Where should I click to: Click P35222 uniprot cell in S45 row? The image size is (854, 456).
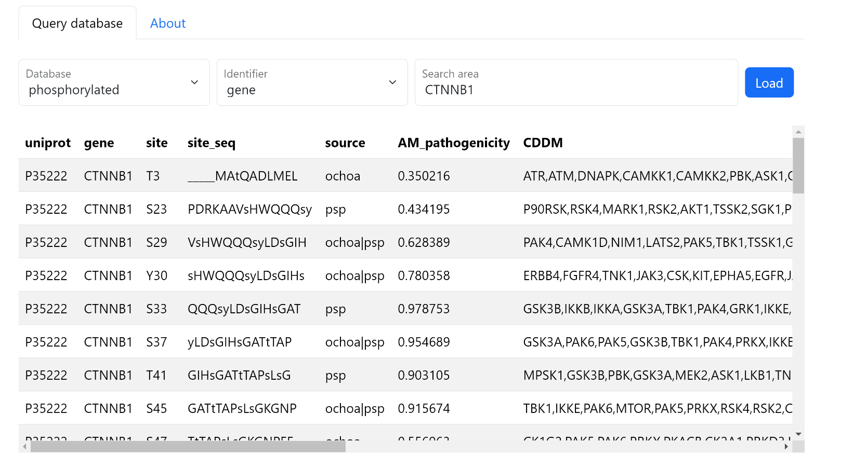click(x=46, y=409)
